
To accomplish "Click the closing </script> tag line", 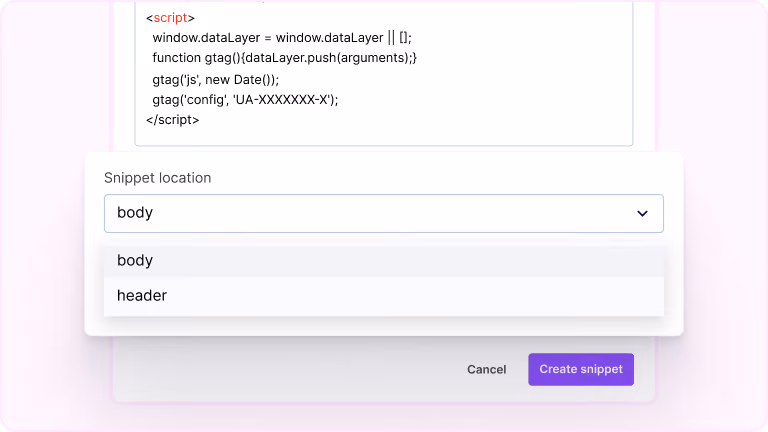I will pyautogui.click(x=172, y=120).
